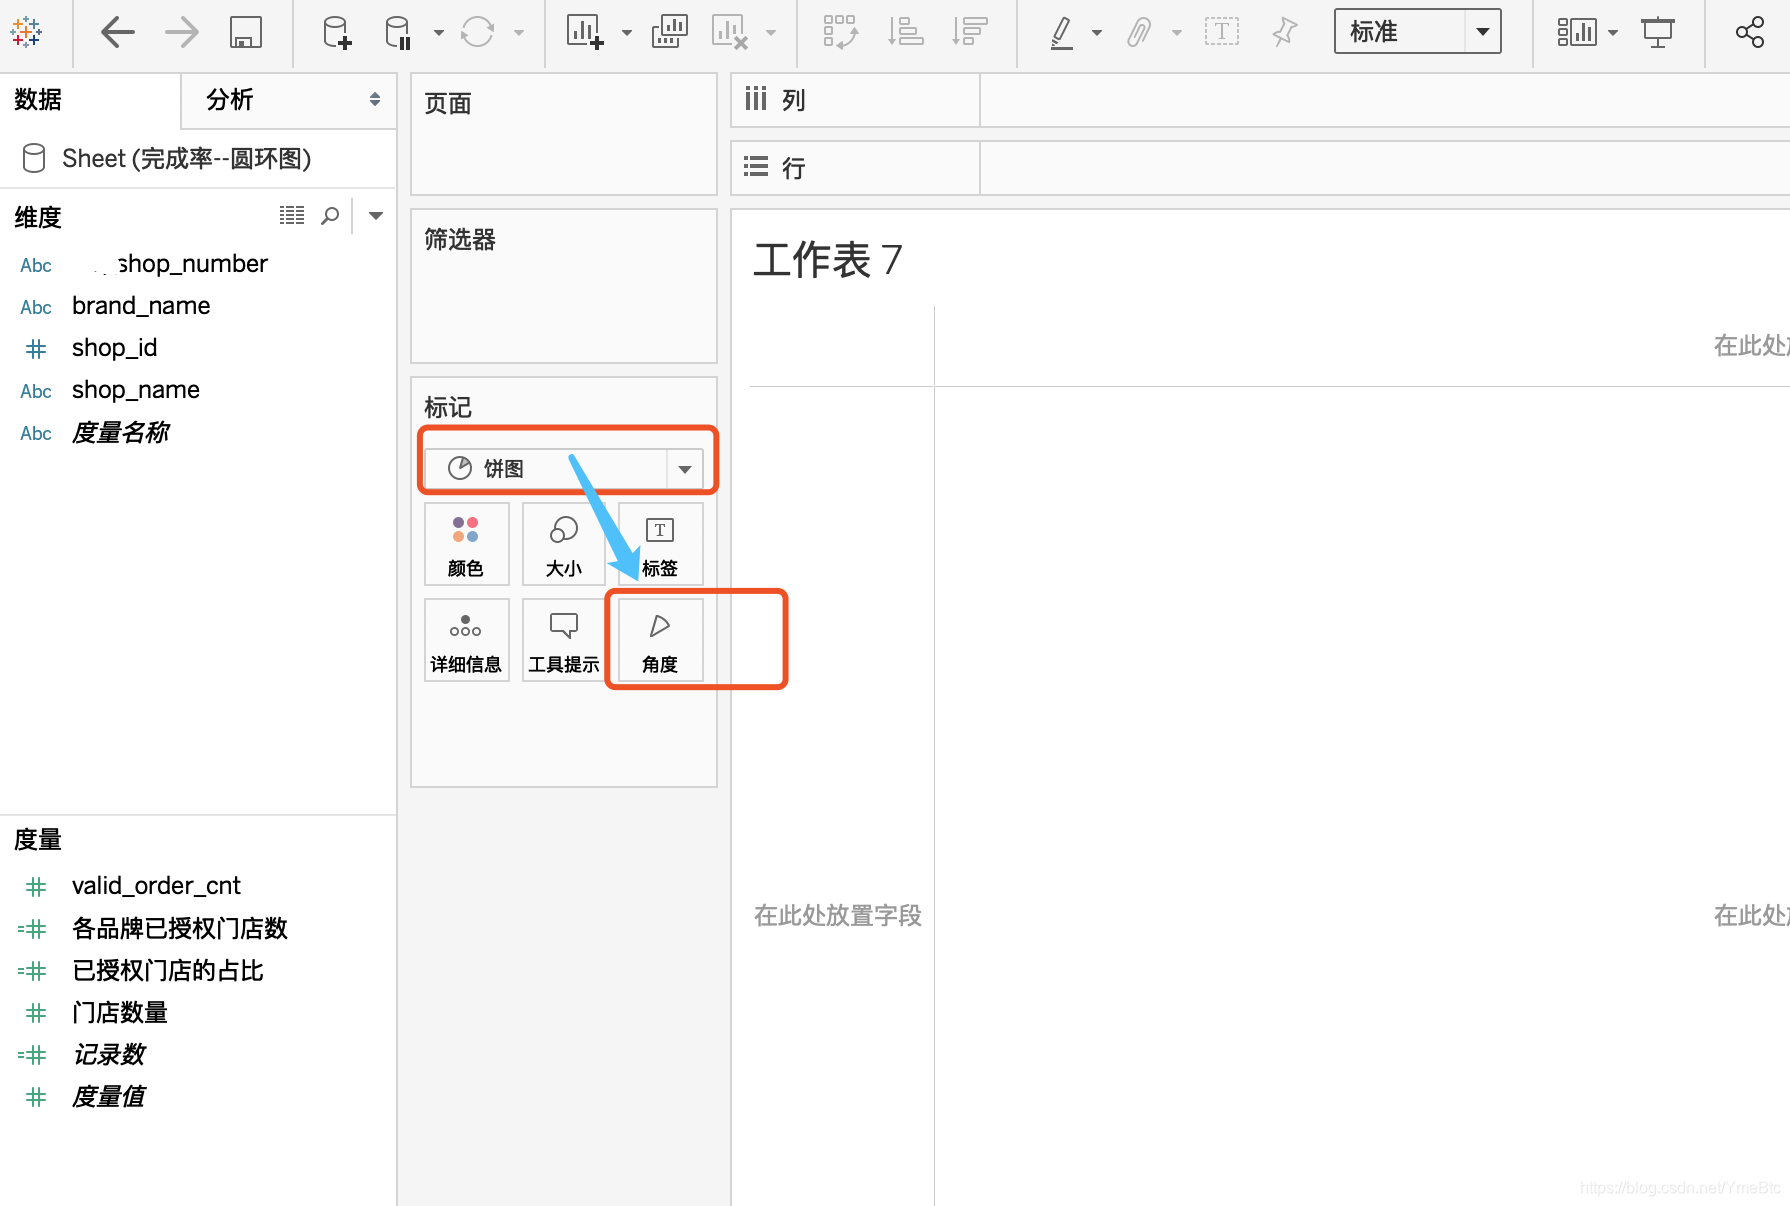Select the Sheet (完成率--圆环图) data source
Image resolution: width=1790 pixels, height=1206 pixels.
(x=186, y=158)
